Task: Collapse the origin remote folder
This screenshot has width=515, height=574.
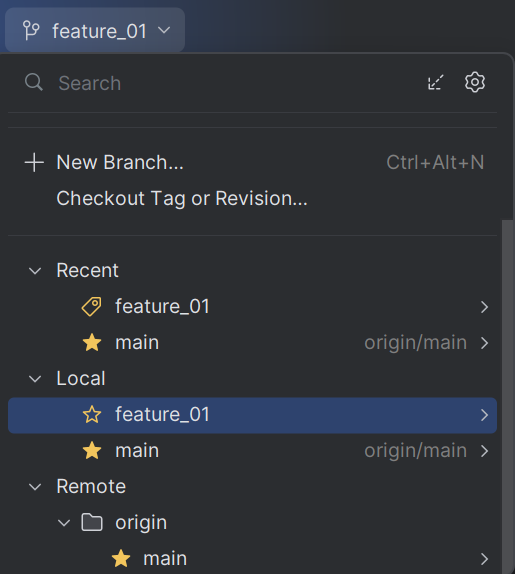Action: coord(64,523)
